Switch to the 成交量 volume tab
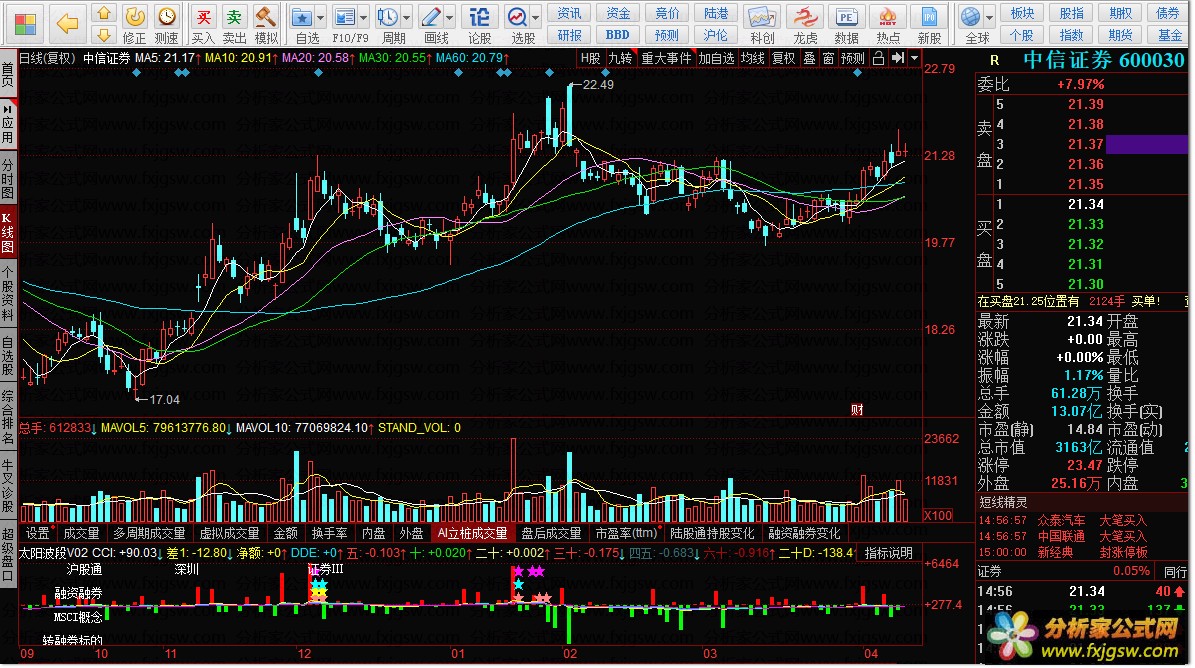Viewport: 1195px width, 668px height. point(82,533)
